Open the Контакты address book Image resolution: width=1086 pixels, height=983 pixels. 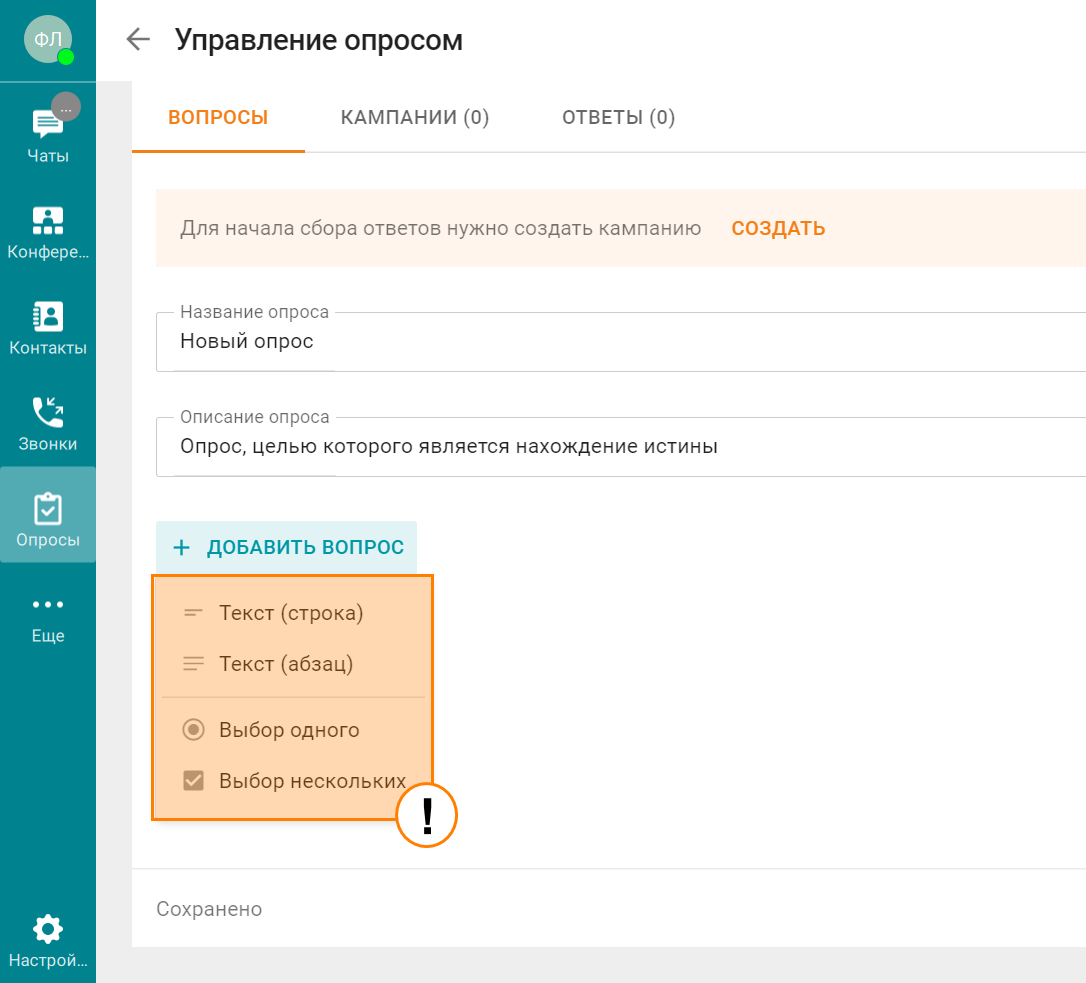[x=48, y=328]
